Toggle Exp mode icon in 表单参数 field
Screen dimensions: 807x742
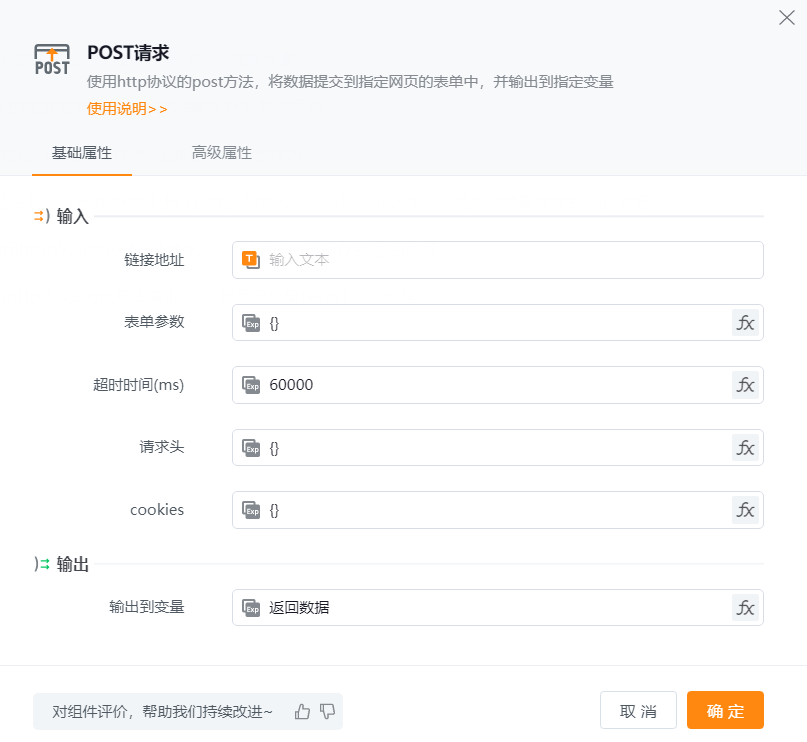251,322
